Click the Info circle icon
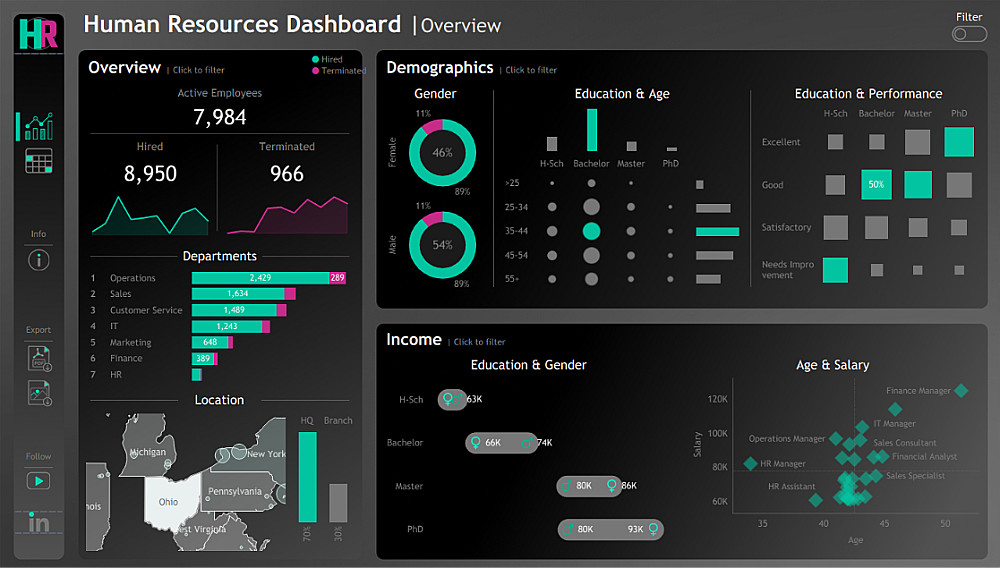This screenshot has height=568, width=1000. [x=39, y=260]
